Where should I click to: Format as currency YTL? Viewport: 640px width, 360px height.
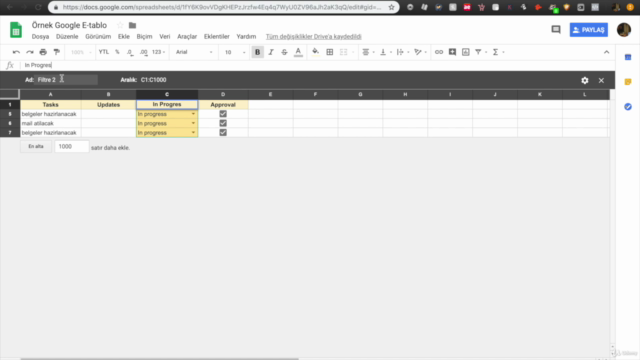point(104,52)
